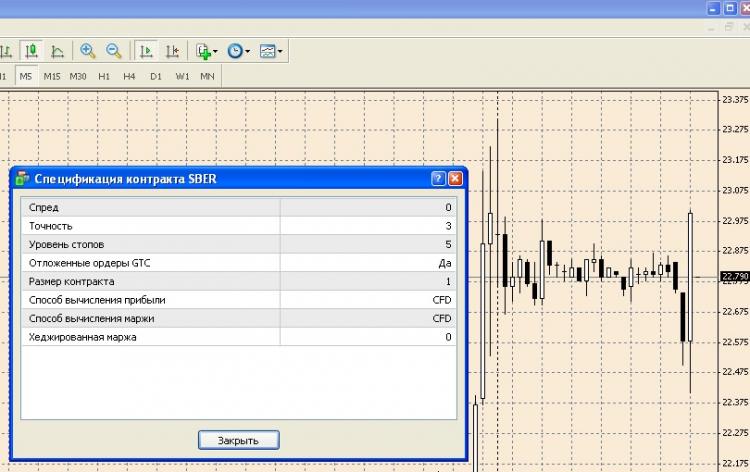Select the Спред row

tap(239, 207)
